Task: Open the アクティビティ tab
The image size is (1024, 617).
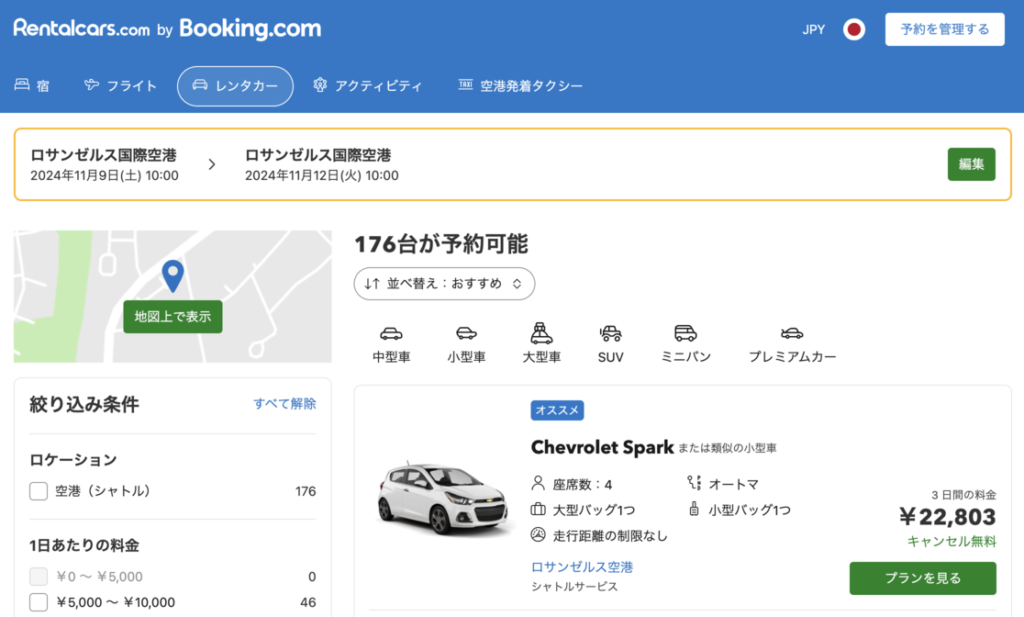Action: click(367, 86)
